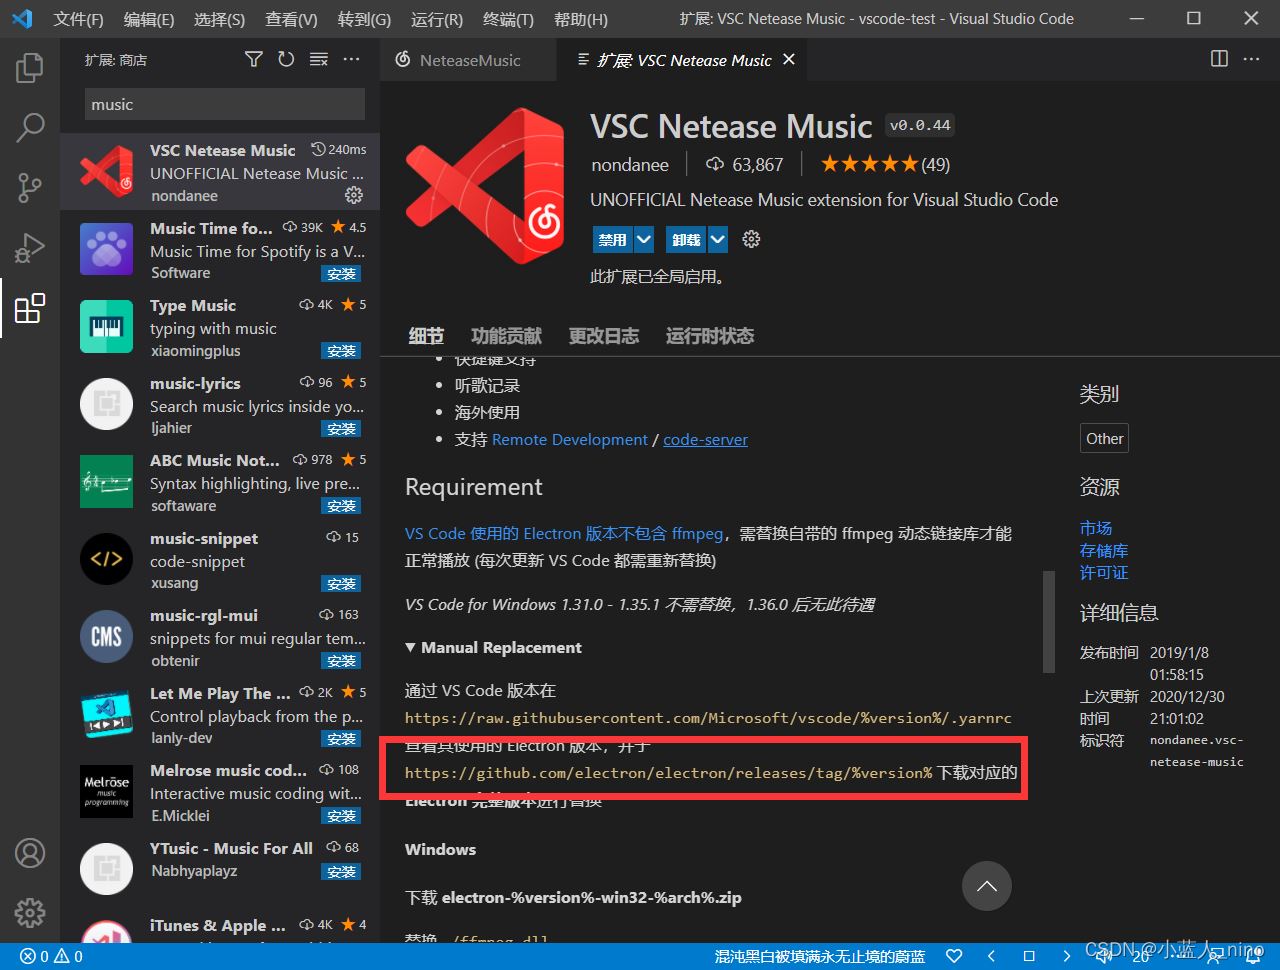This screenshot has width=1280, height=970.
Task: Open the extensions panel more actions menu
Action: point(351,60)
